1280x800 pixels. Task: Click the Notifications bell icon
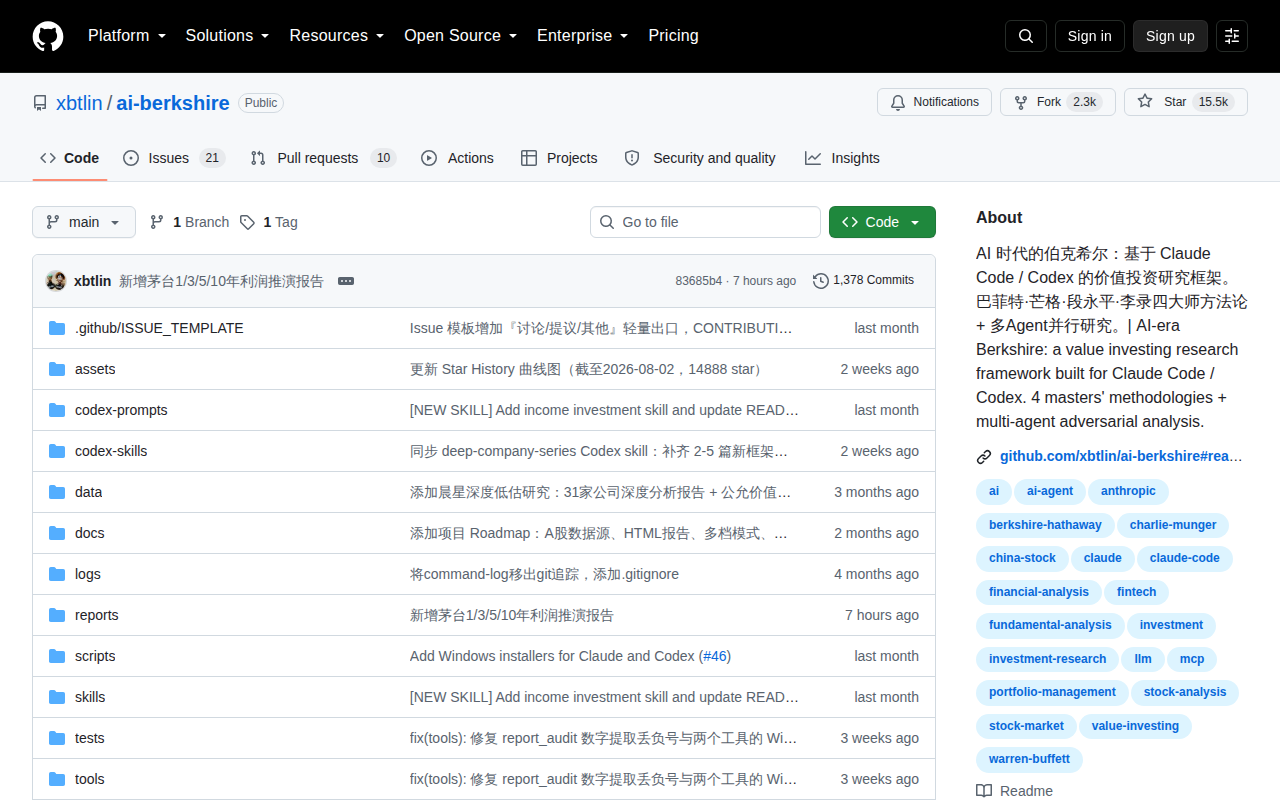898,102
